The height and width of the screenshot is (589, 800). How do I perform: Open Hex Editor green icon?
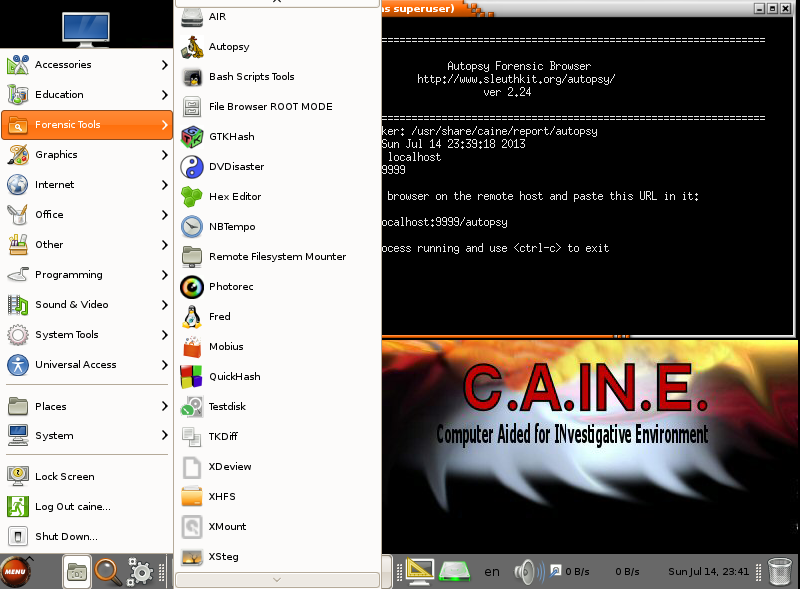[192, 197]
